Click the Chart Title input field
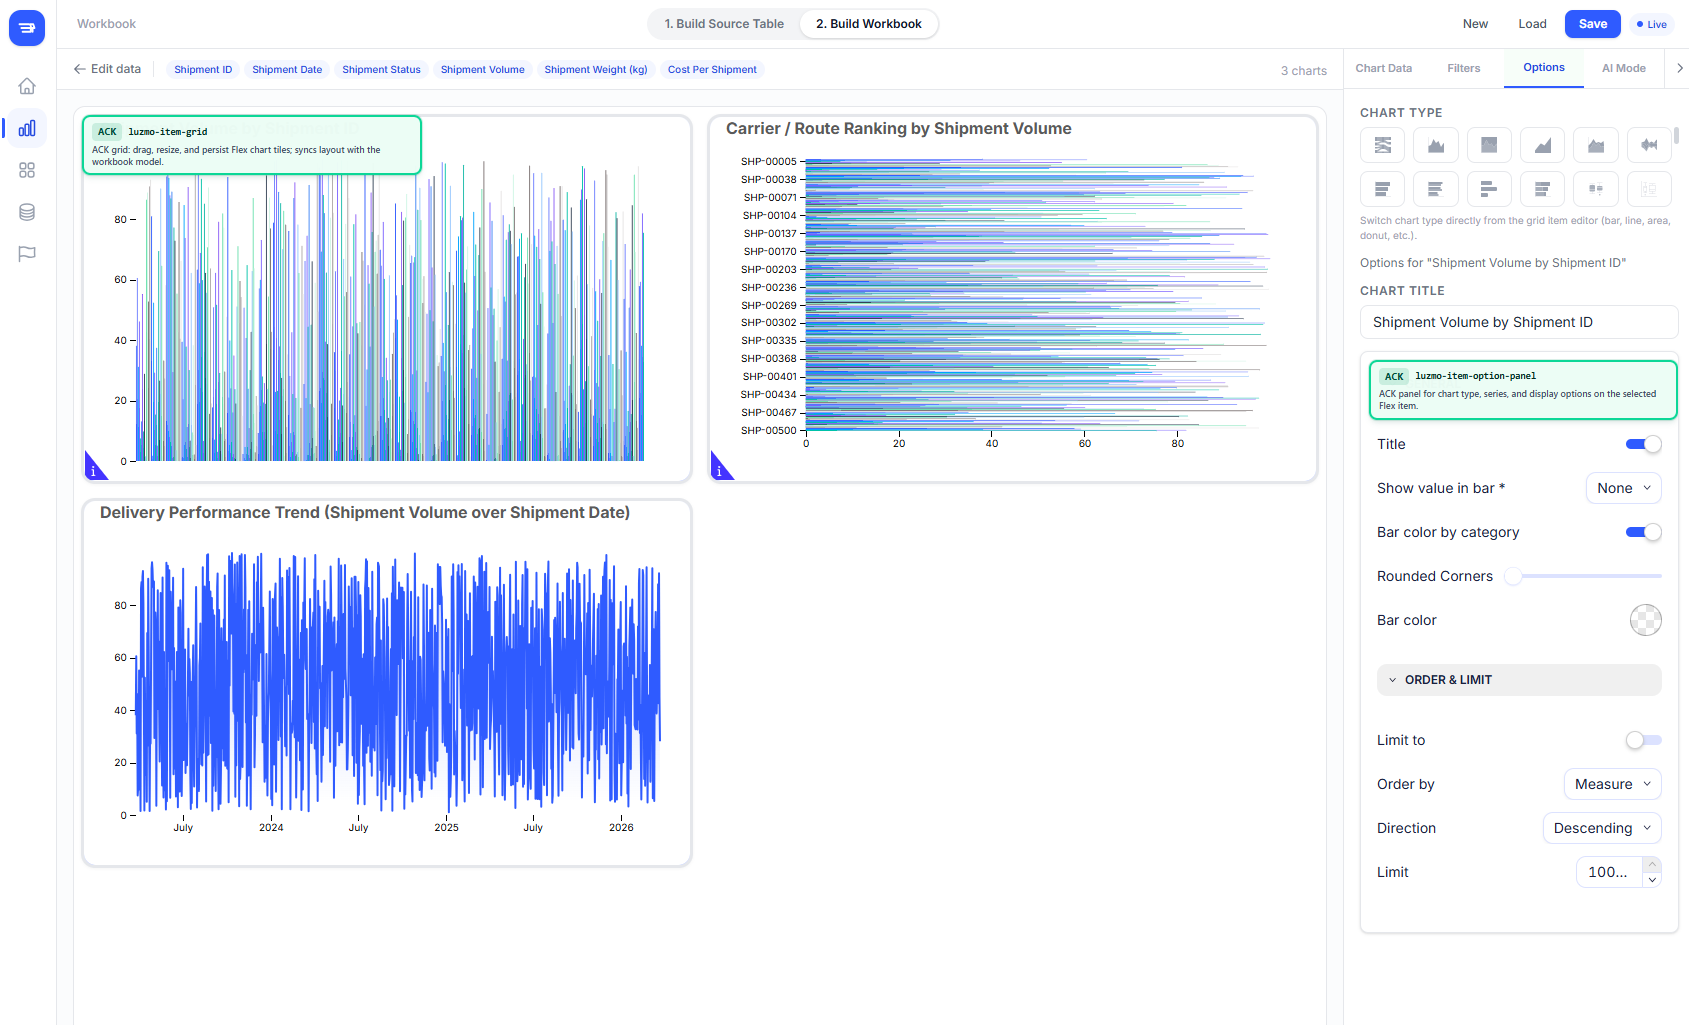 point(1518,322)
